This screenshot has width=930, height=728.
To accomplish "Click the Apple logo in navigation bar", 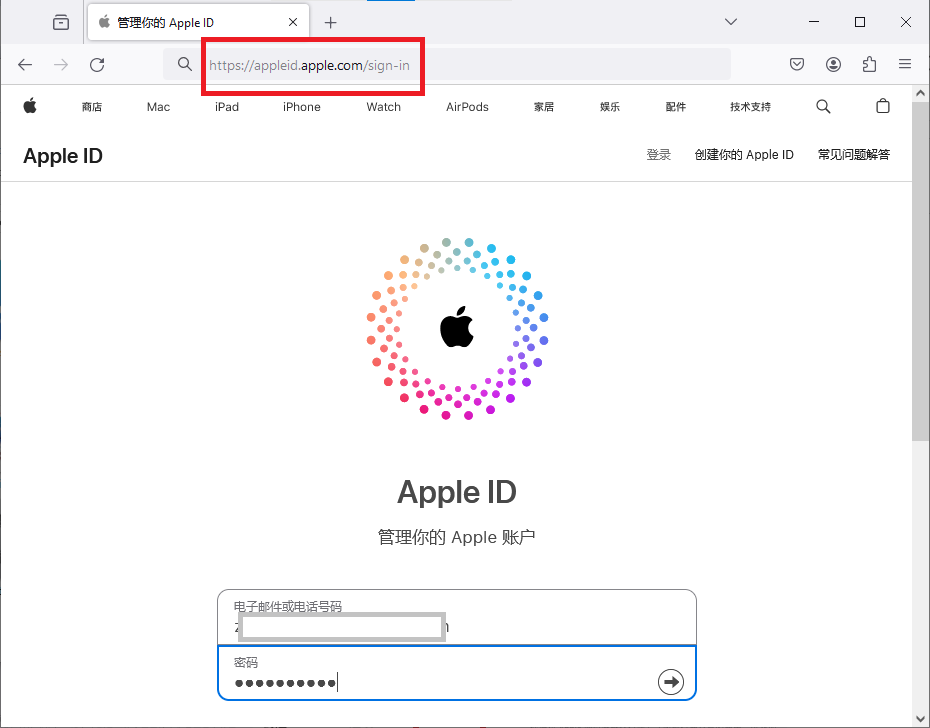I will click(x=30, y=106).
